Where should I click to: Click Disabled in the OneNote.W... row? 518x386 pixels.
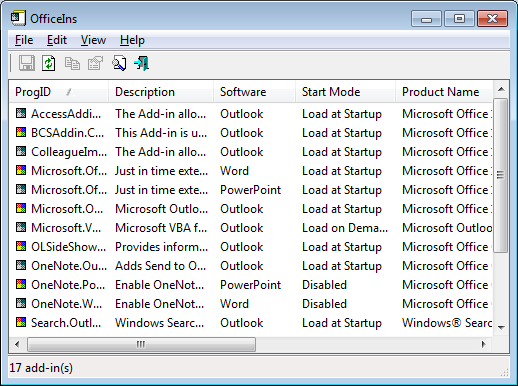pyautogui.click(x=324, y=304)
